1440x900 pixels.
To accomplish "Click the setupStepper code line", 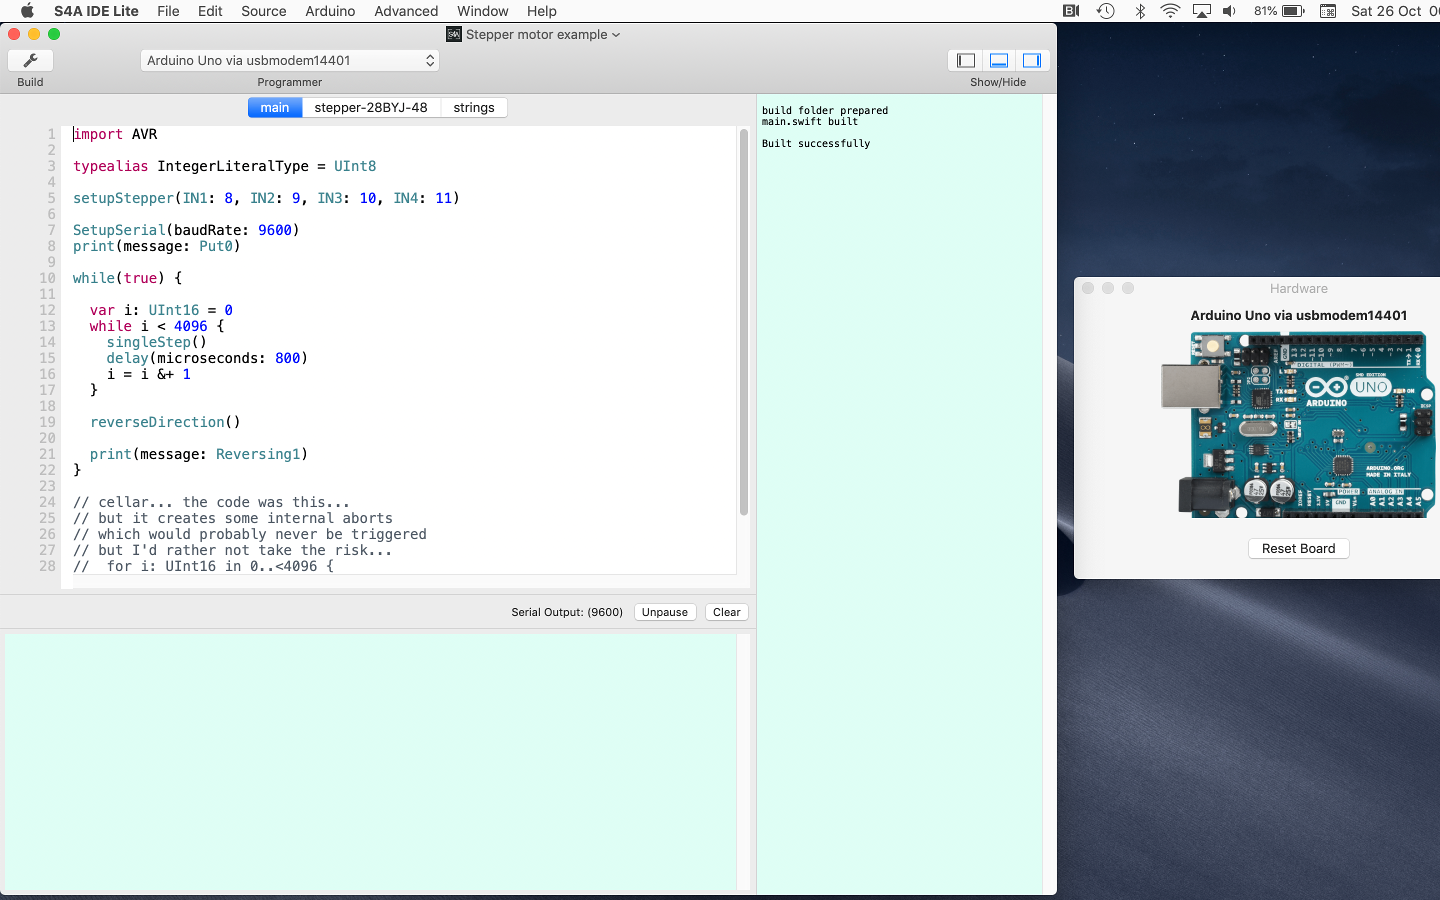I will point(266,198).
